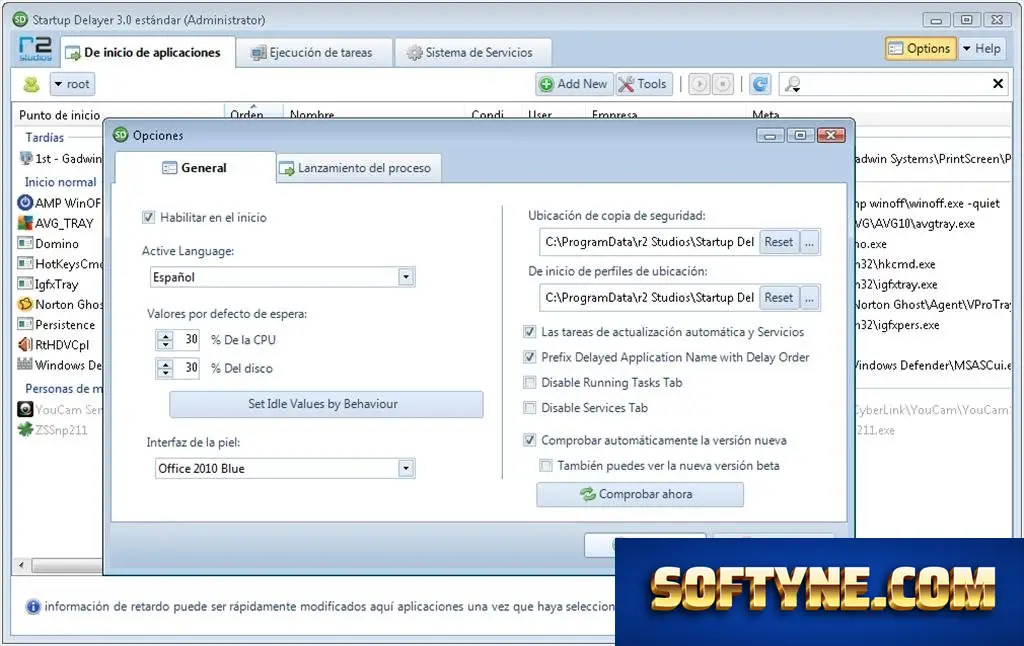Screen dimensions: 1024x646
Task: Click the Comprobar ahora button
Action: click(640, 494)
